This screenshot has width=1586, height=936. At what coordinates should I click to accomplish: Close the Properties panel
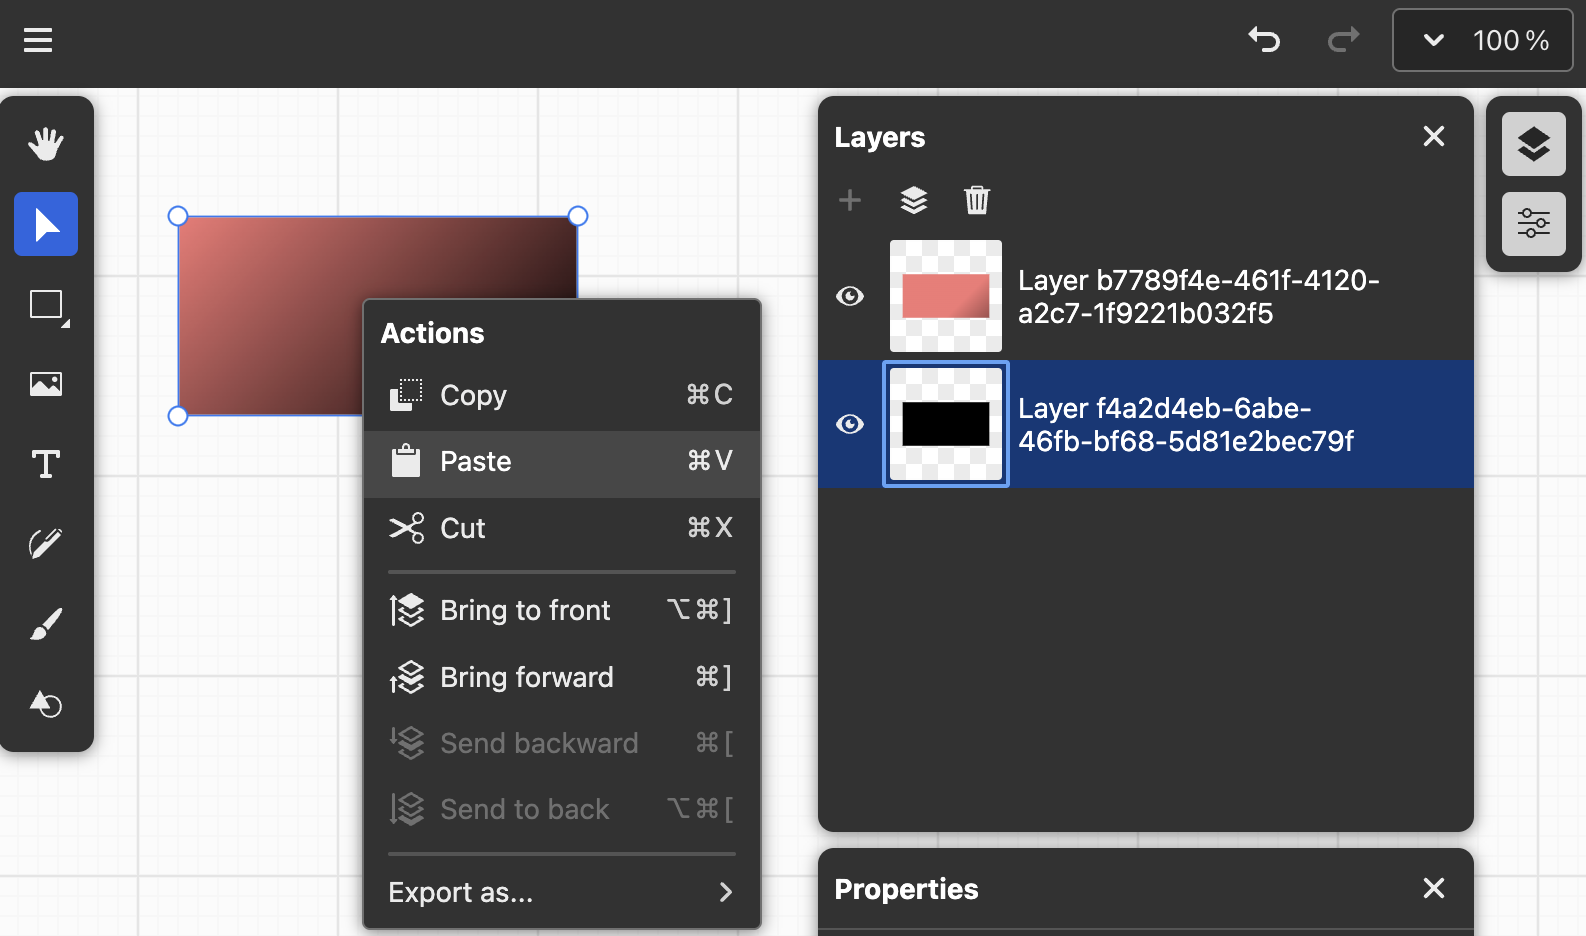pos(1433,888)
